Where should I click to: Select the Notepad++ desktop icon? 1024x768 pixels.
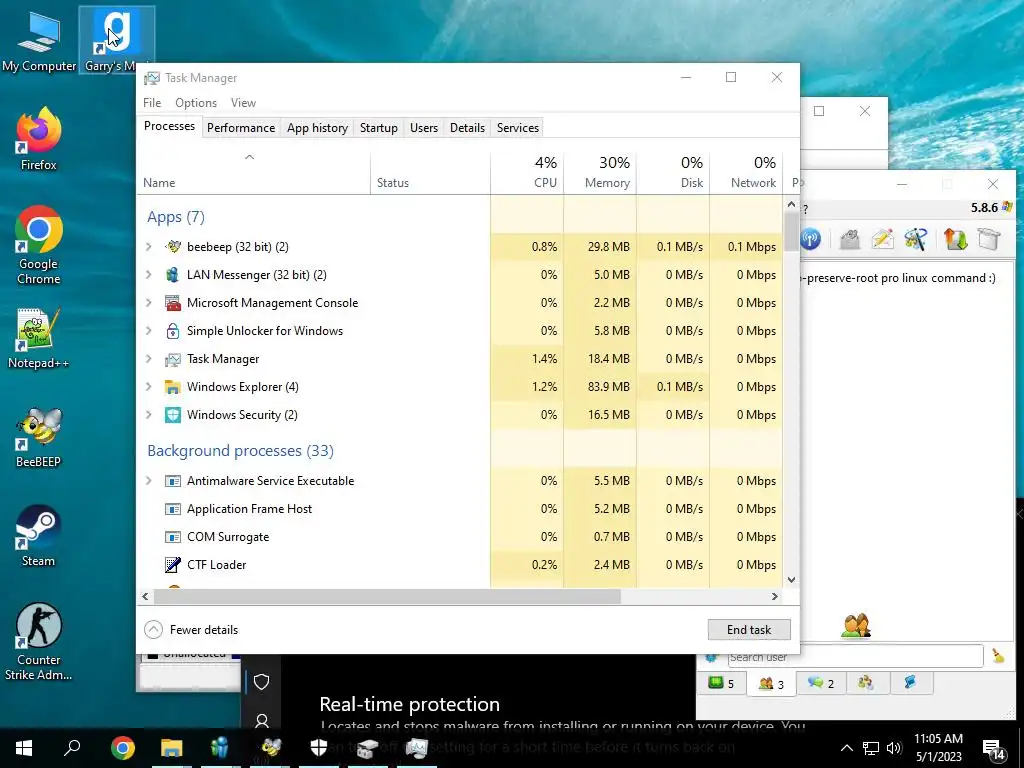tap(39, 338)
